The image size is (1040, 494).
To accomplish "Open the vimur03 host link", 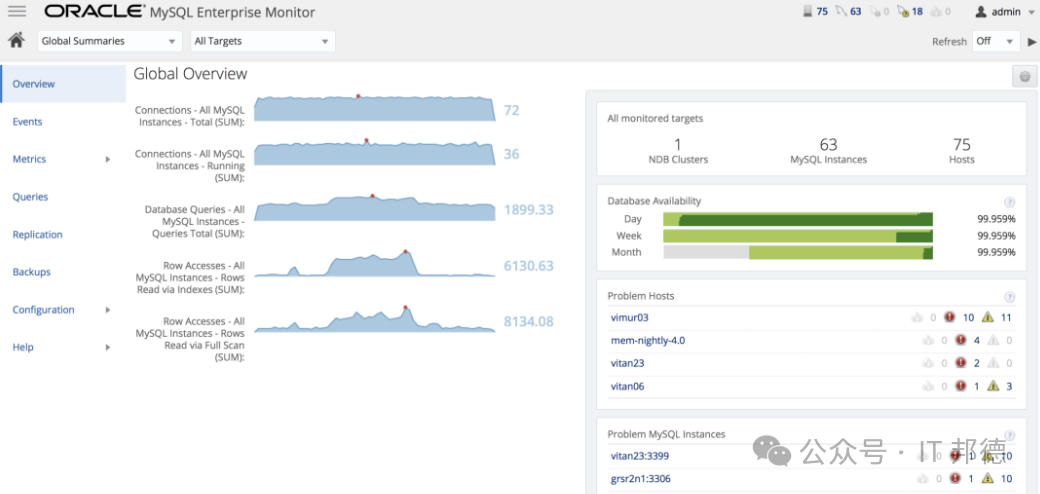I will click(x=629, y=317).
